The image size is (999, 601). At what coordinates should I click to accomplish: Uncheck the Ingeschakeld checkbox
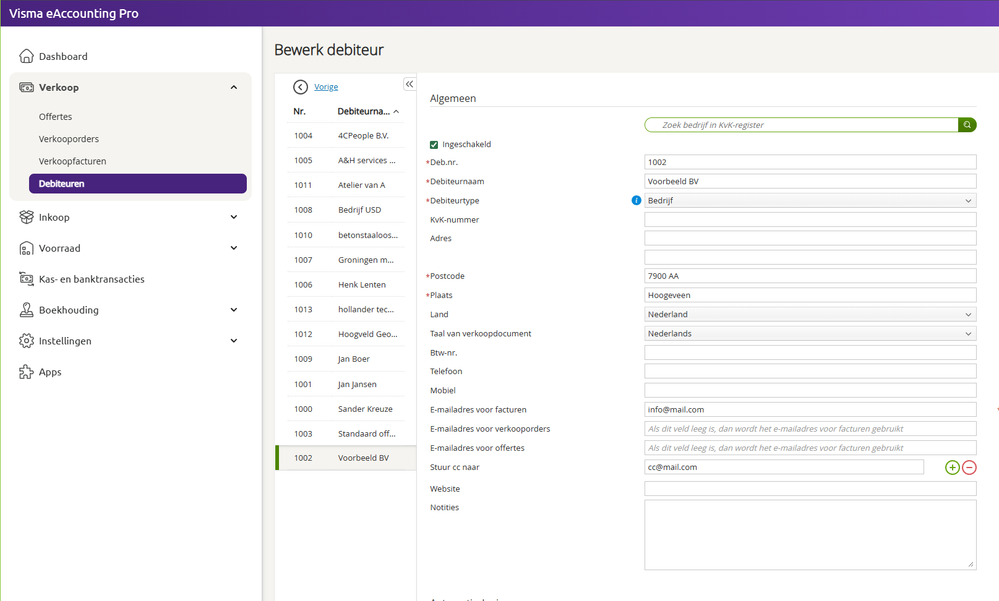click(434, 144)
